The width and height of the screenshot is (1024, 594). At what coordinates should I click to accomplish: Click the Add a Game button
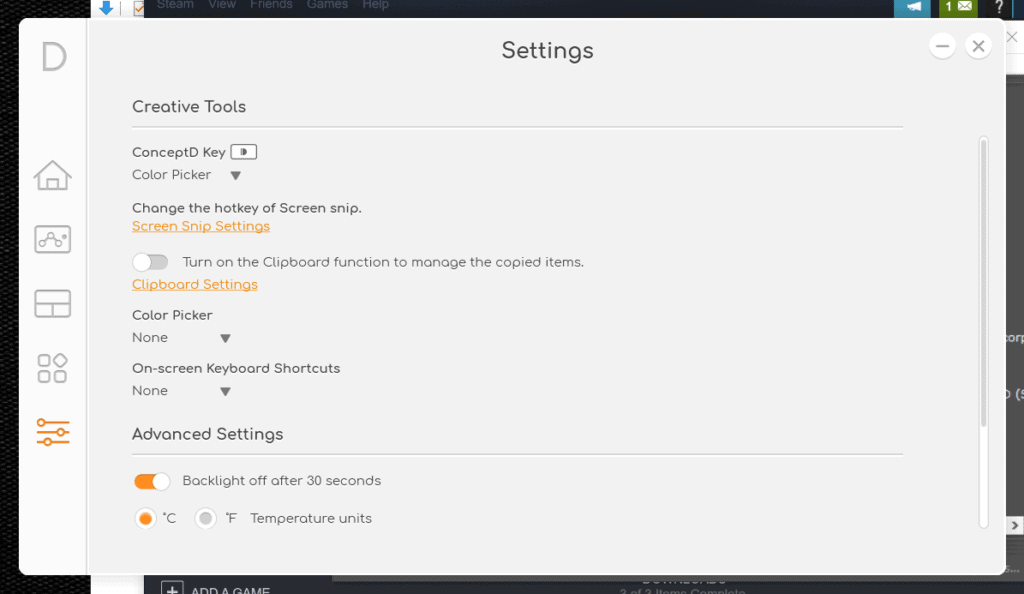coord(219,590)
